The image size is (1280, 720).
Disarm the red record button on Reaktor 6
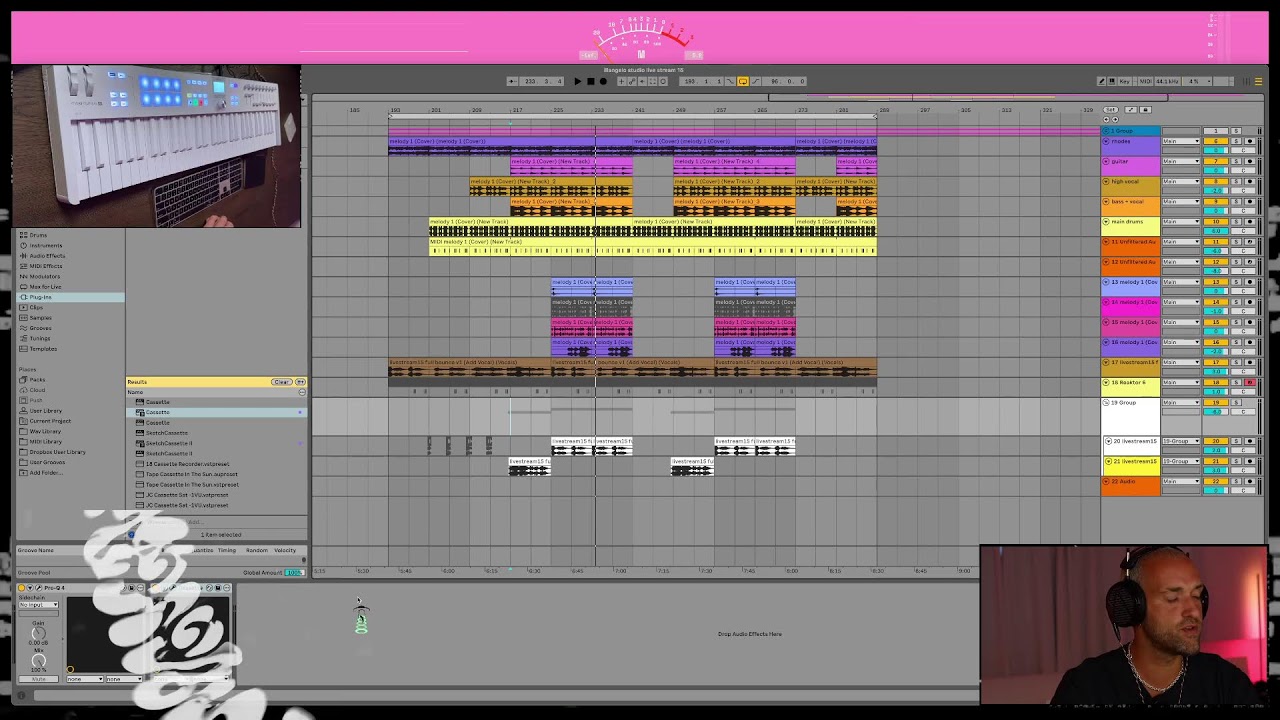(x=1250, y=382)
